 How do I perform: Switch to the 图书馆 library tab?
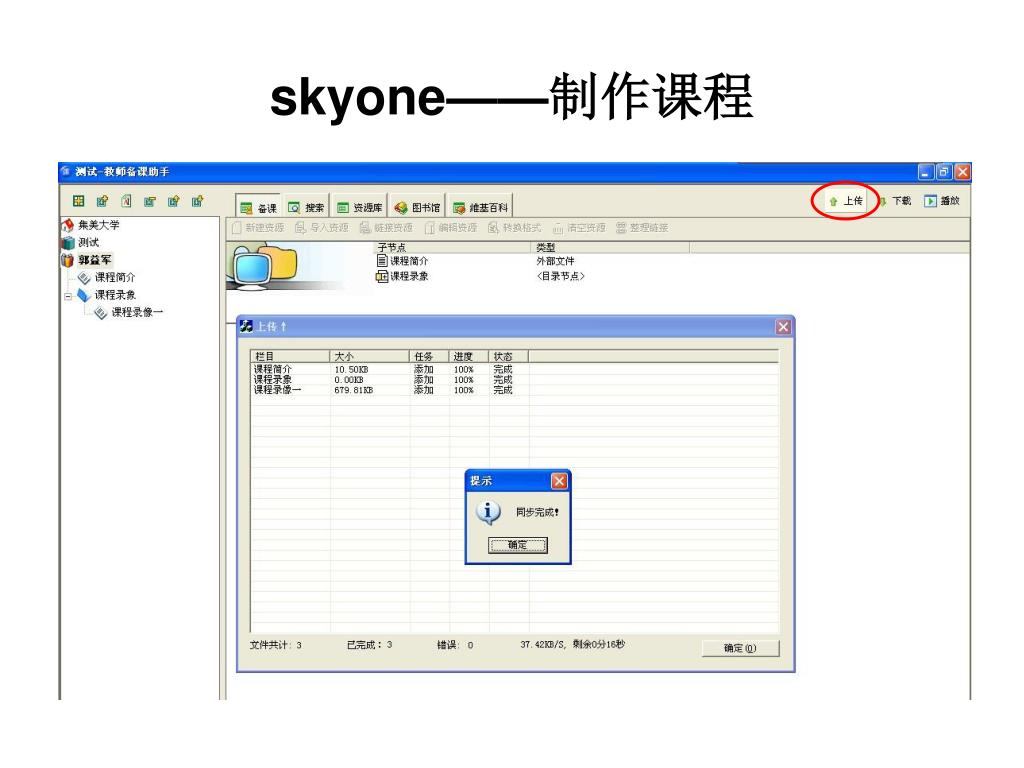417,208
